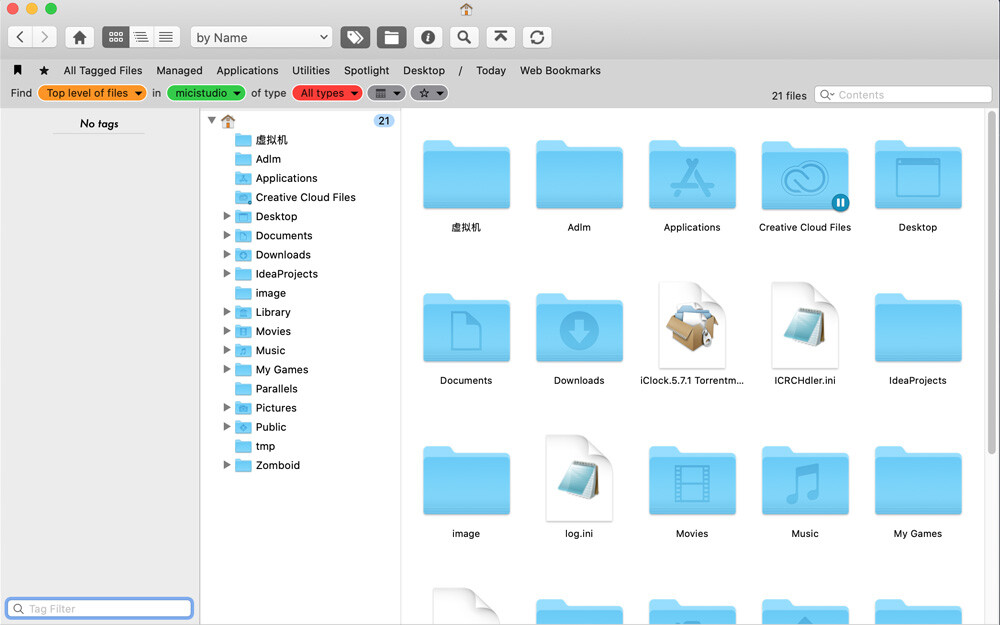
Task: Click the folder browser toolbar icon
Action: (392, 37)
